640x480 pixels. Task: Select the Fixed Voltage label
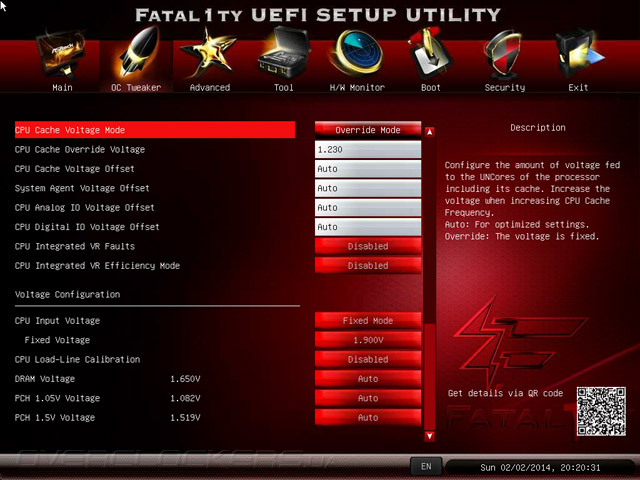(x=57, y=340)
